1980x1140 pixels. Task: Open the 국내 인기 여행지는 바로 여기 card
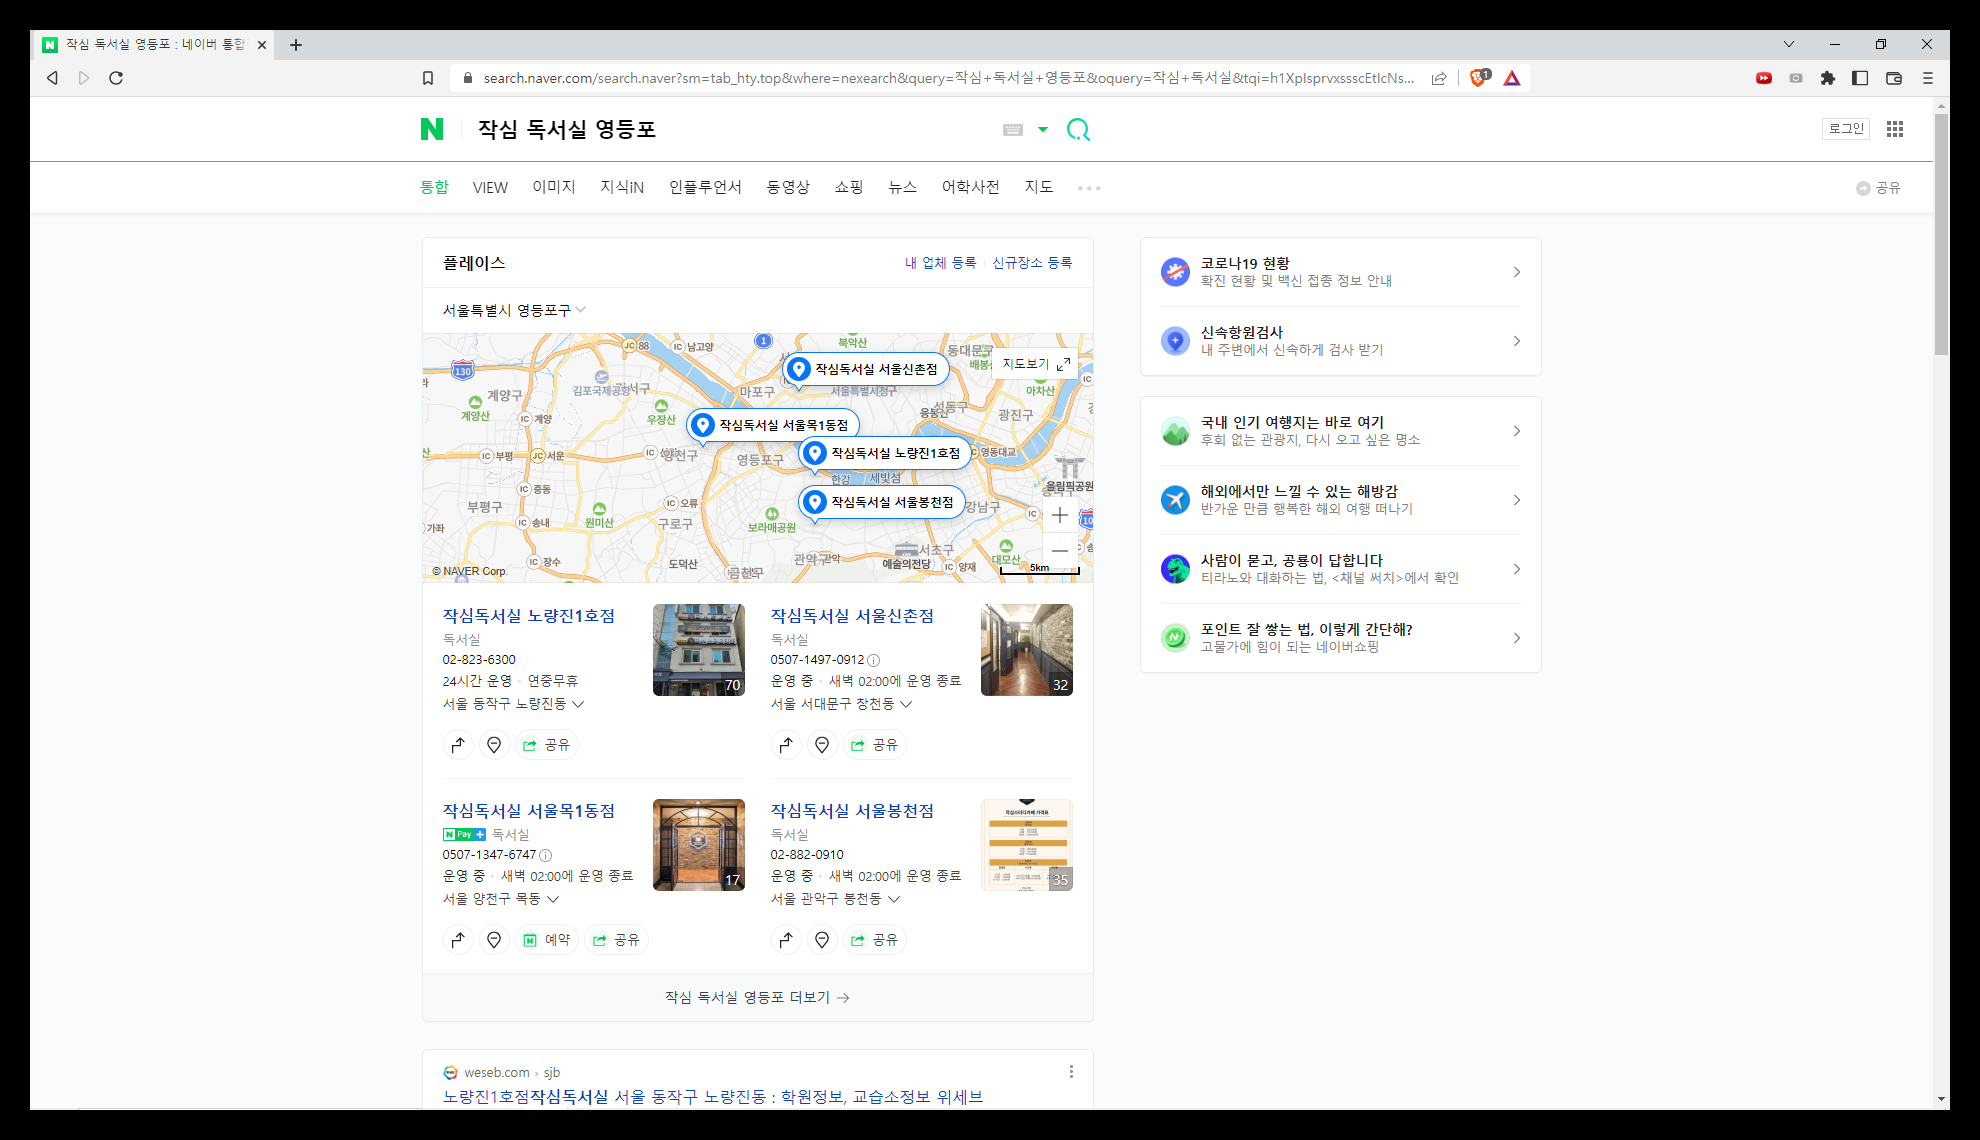[x=1340, y=431]
